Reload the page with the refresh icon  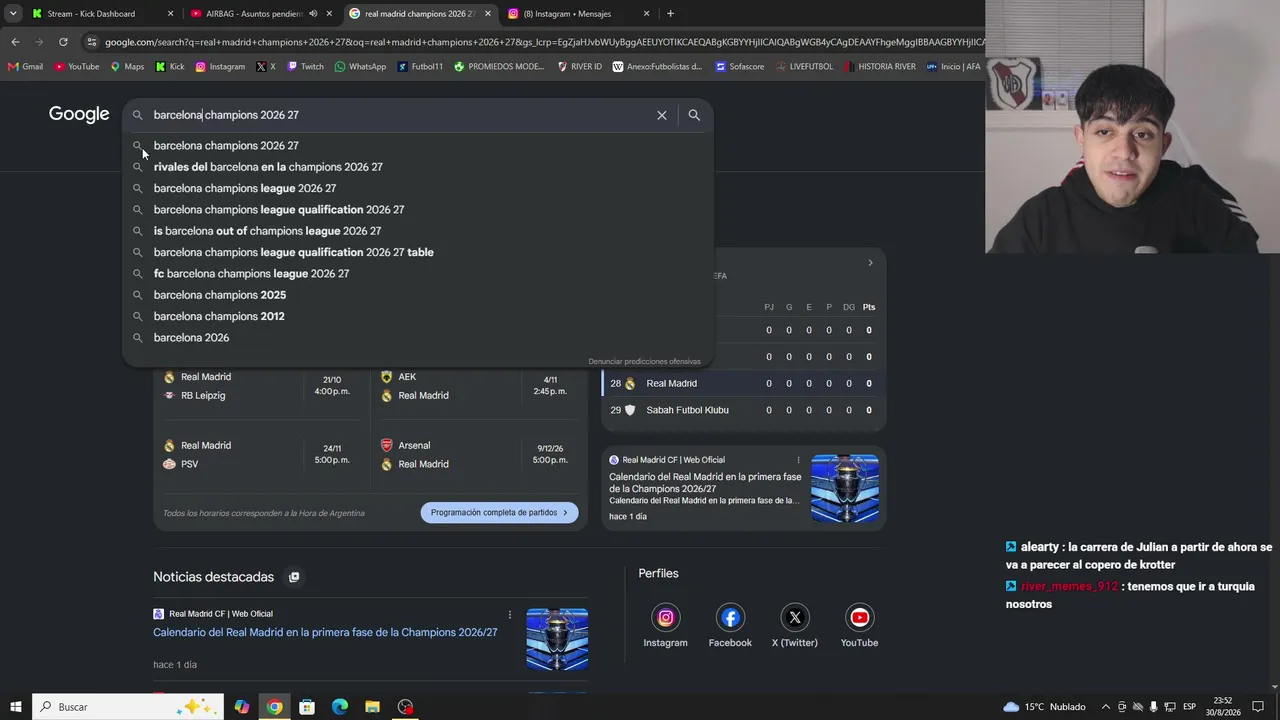[x=63, y=42]
